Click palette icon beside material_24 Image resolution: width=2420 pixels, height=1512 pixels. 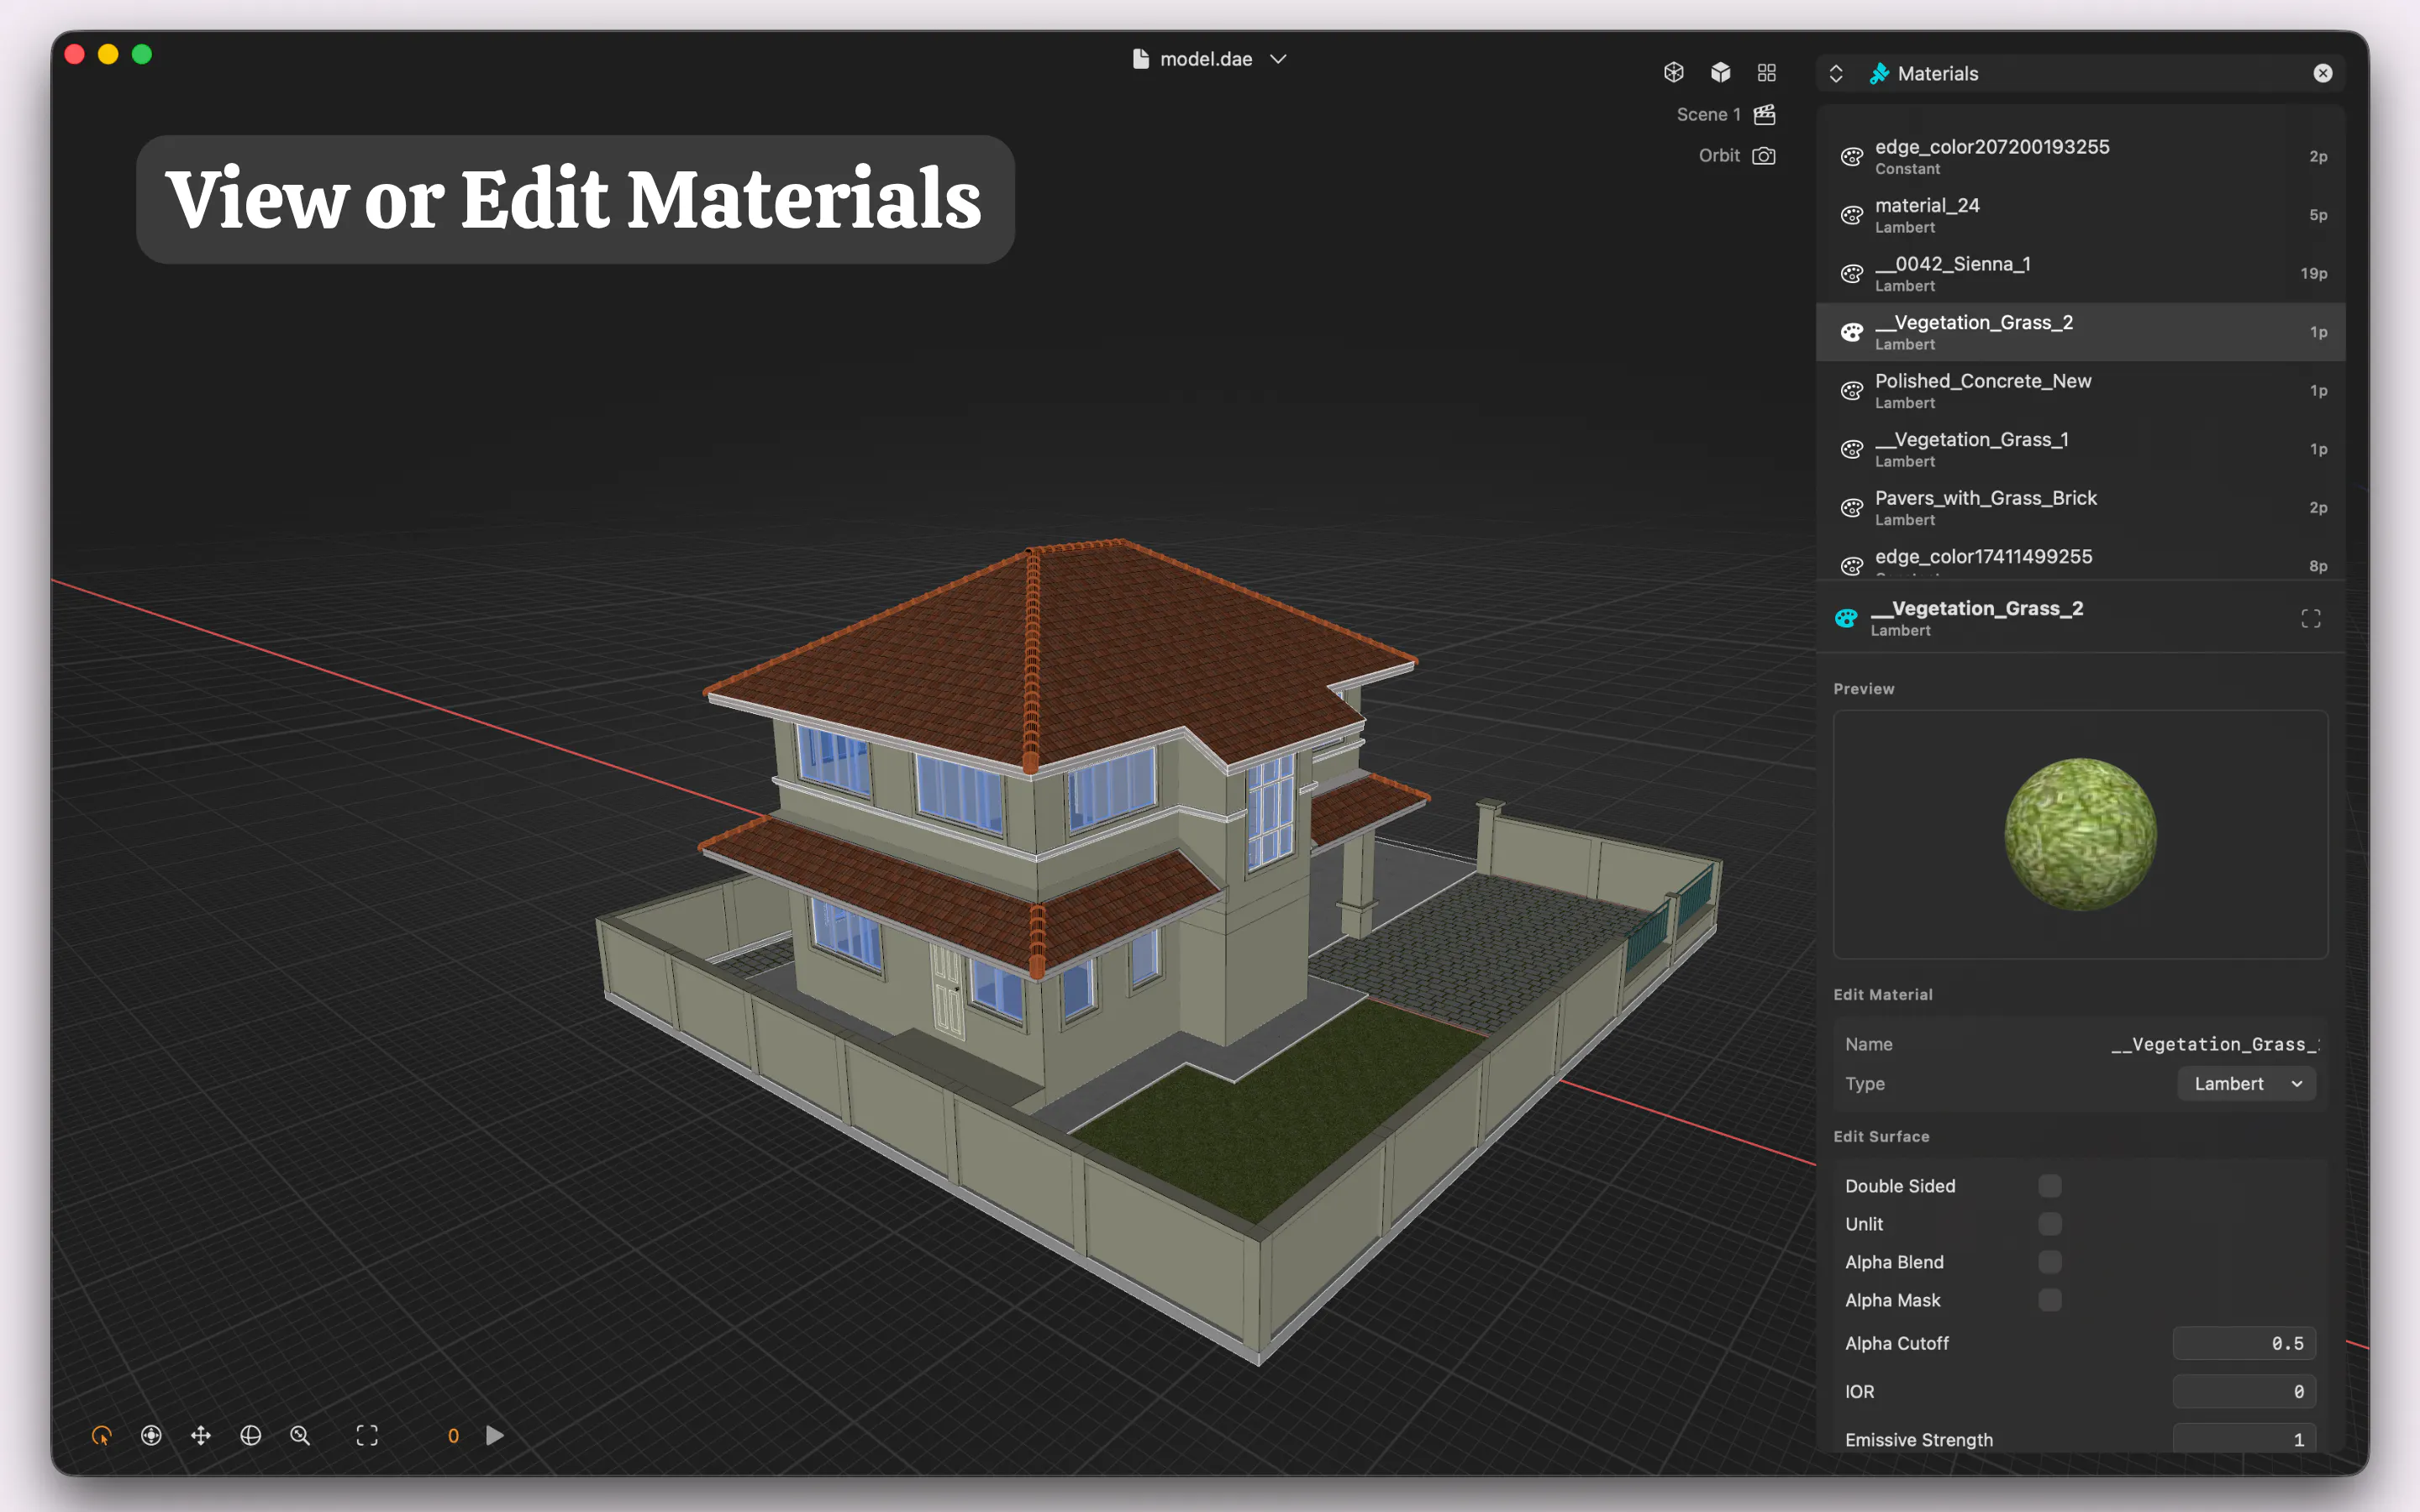(1852, 215)
